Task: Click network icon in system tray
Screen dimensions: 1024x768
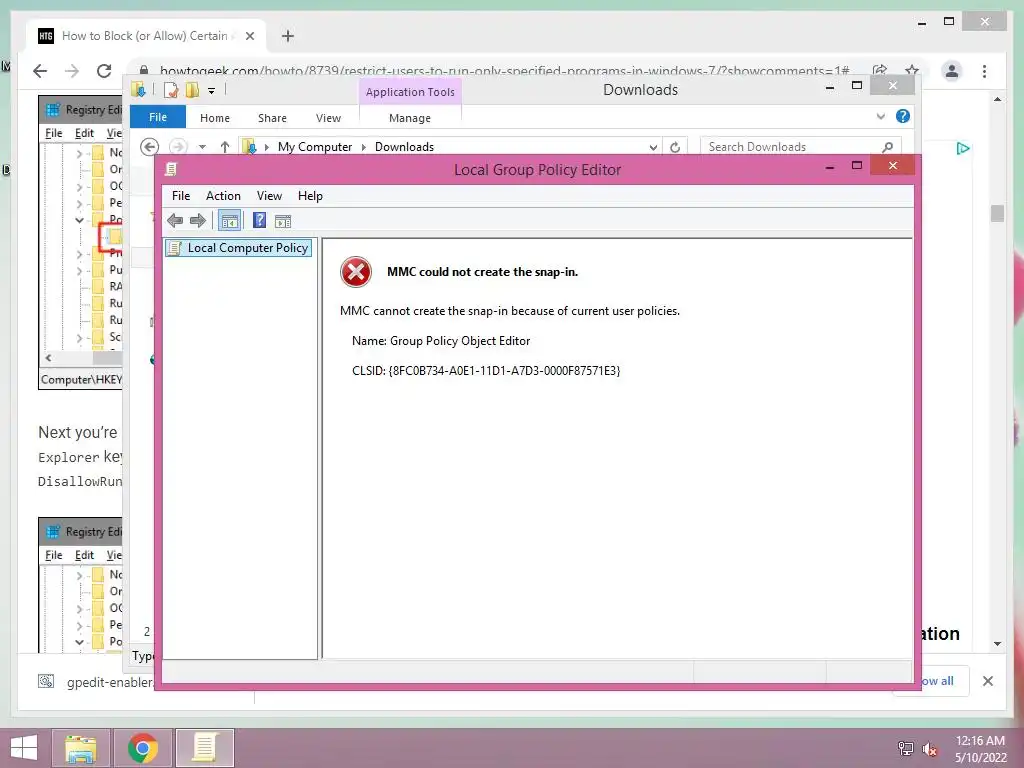Action: 906,748
